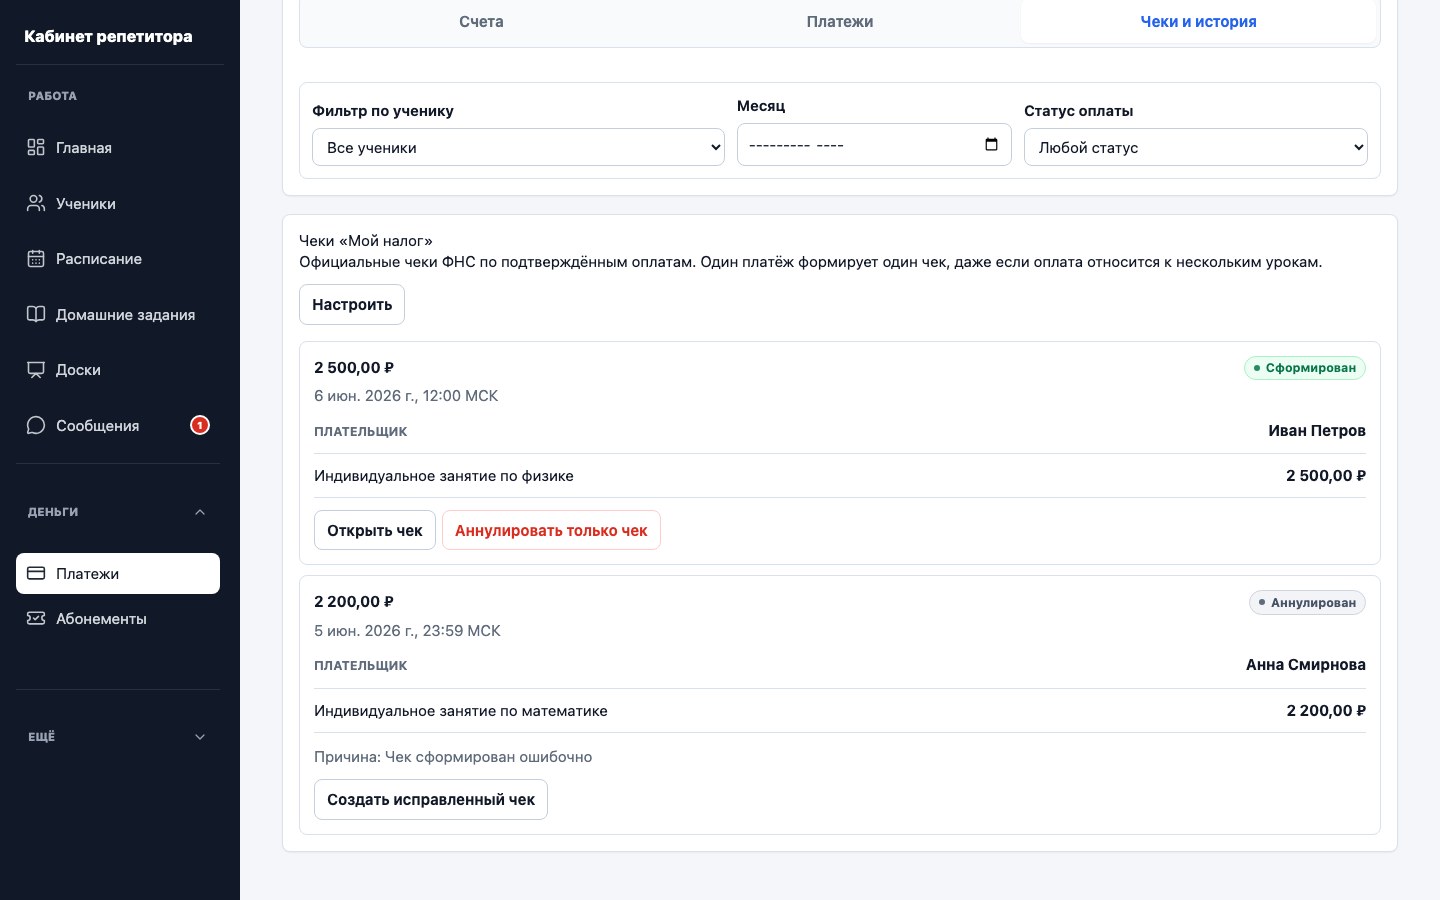The image size is (1440, 900).
Task: Click the Абонементы ticket icon
Action: pyautogui.click(x=36, y=618)
